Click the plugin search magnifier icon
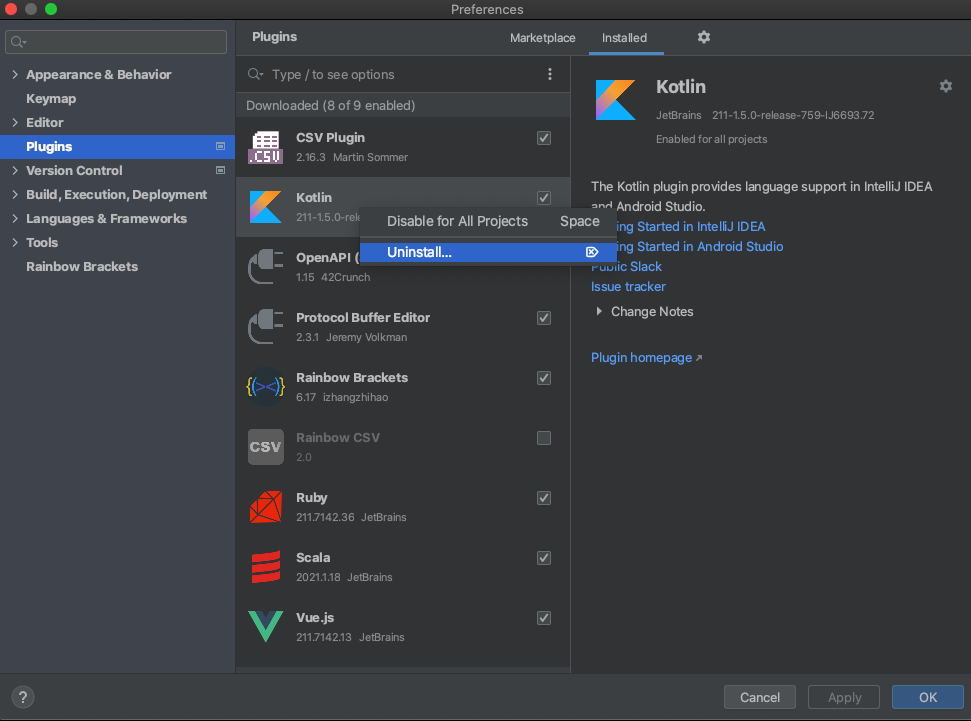 pyautogui.click(x=255, y=74)
